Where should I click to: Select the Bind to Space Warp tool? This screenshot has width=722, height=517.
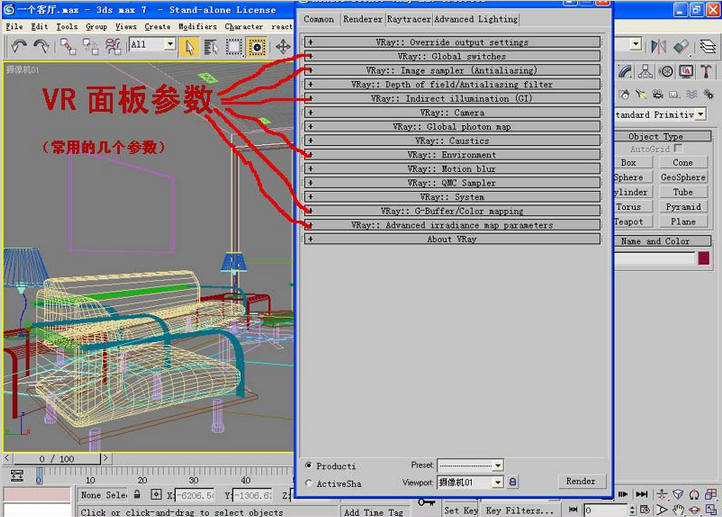click(x=112, y=46)
